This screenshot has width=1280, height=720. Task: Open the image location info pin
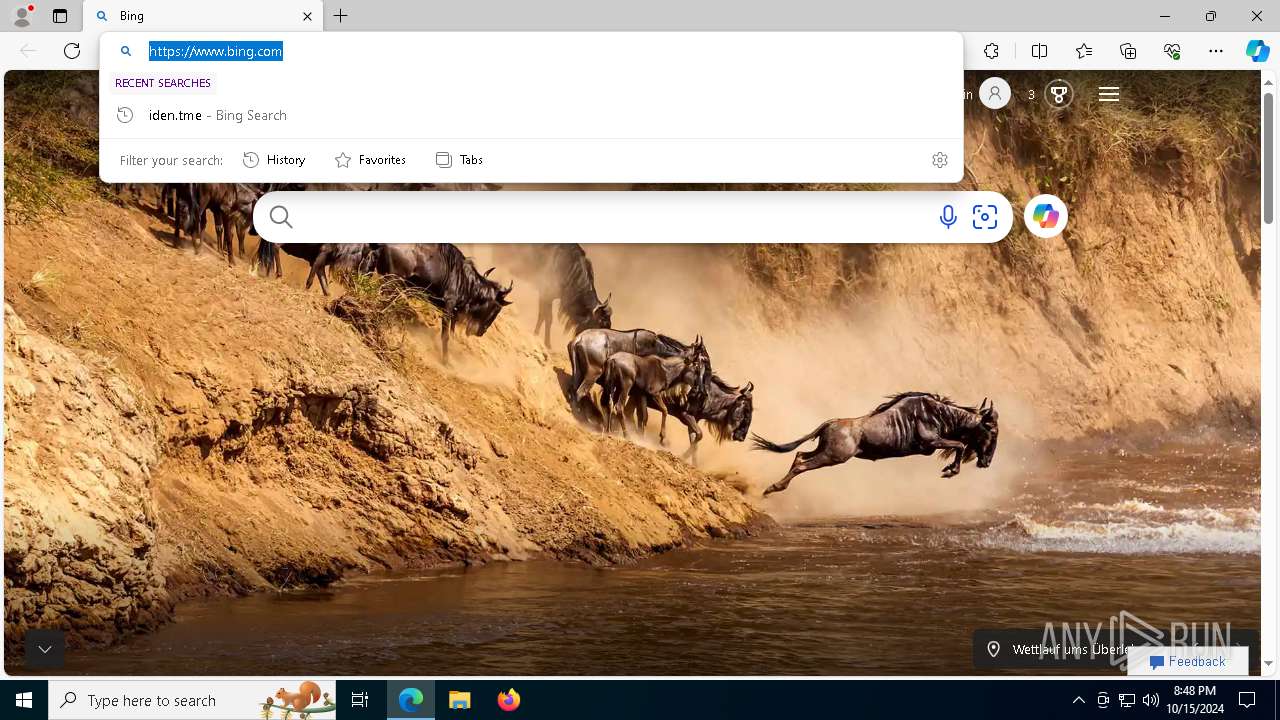click(x=994, y=649)
